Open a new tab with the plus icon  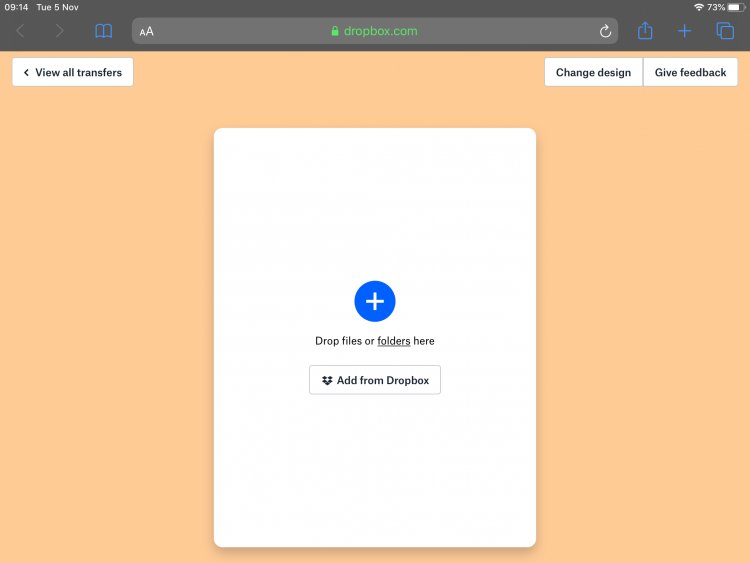684,31
